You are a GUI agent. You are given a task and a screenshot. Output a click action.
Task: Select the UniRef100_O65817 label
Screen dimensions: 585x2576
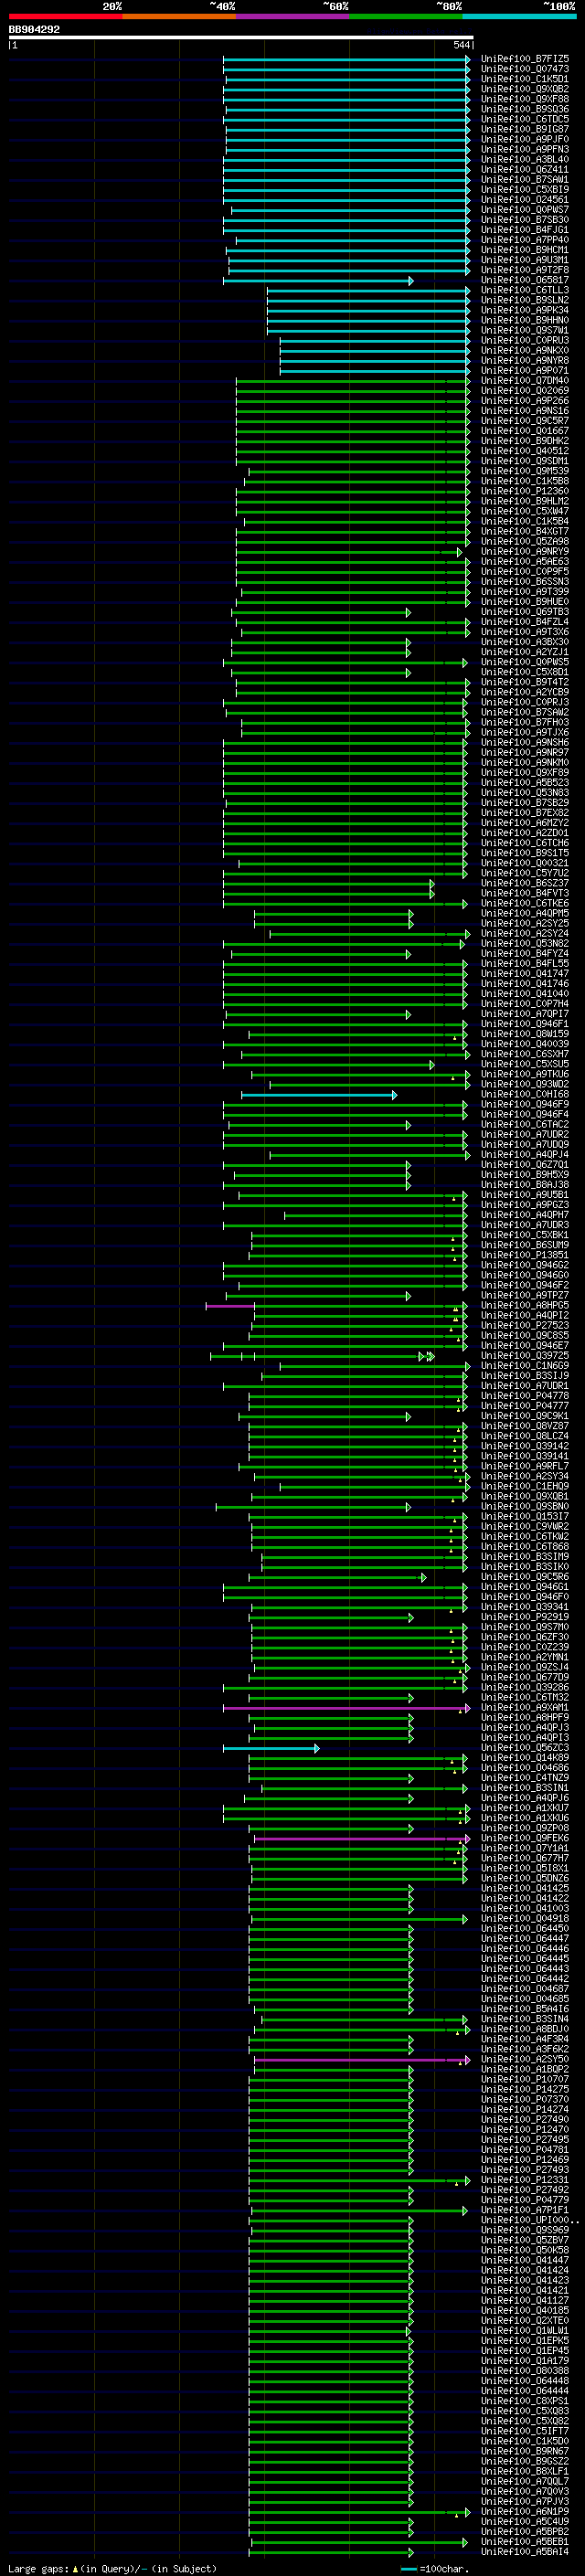pyautogui.click(x=524, y=280)
